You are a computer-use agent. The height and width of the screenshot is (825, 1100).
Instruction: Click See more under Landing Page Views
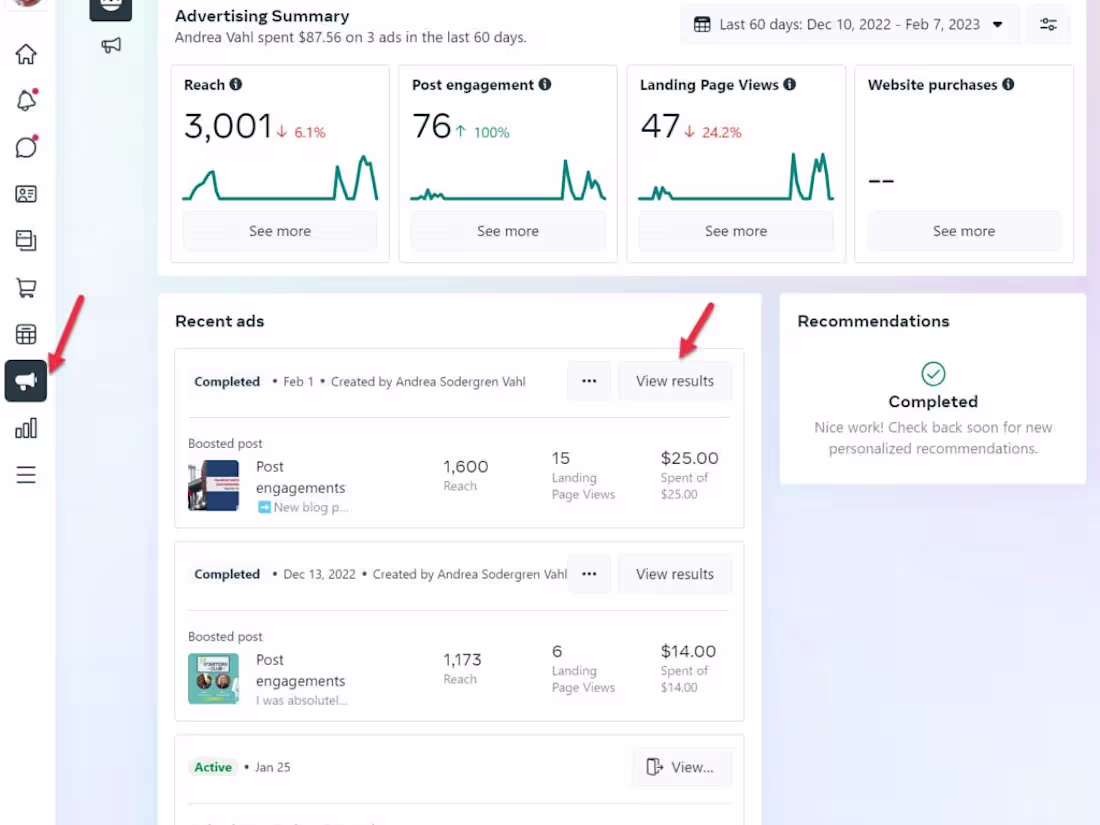tap(736, 231)
